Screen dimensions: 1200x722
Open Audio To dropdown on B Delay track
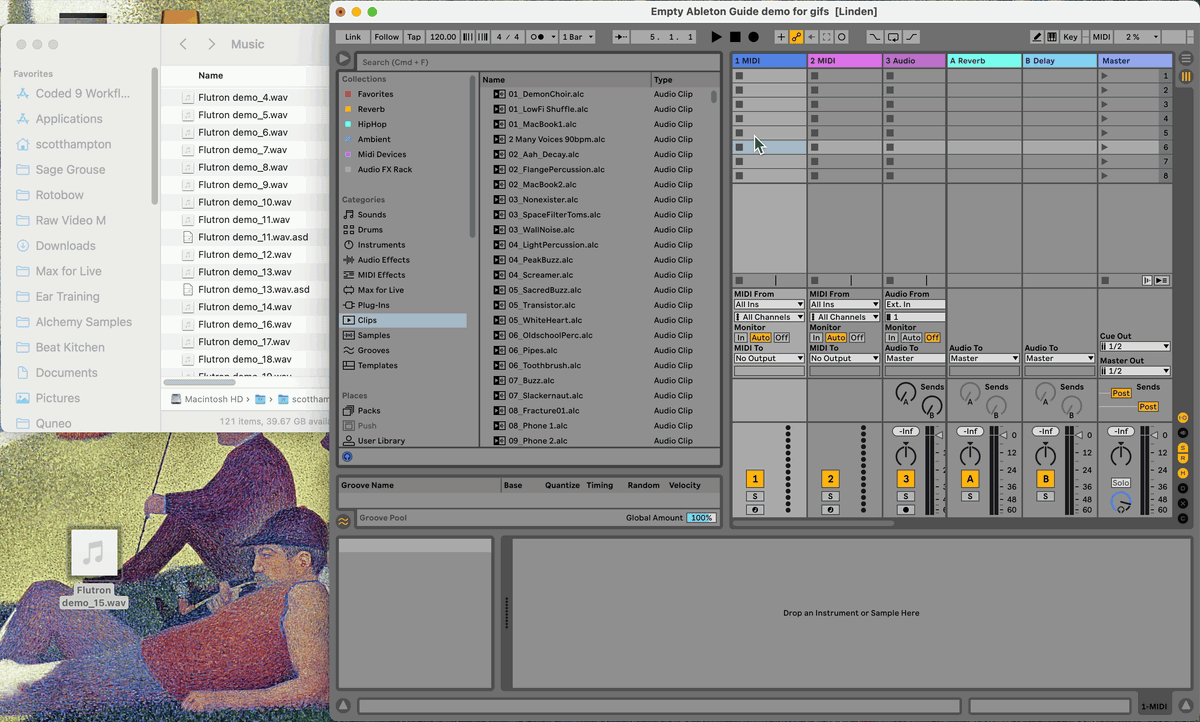1059,358
